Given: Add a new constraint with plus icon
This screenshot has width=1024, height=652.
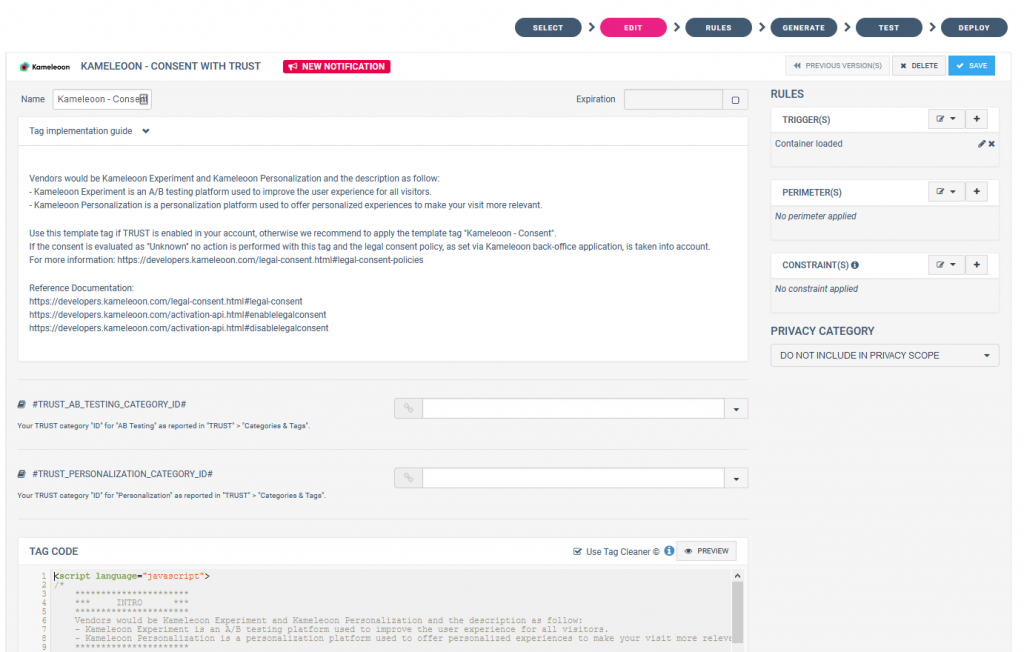Looking at the screenshot, I should (x=977, y=265).
